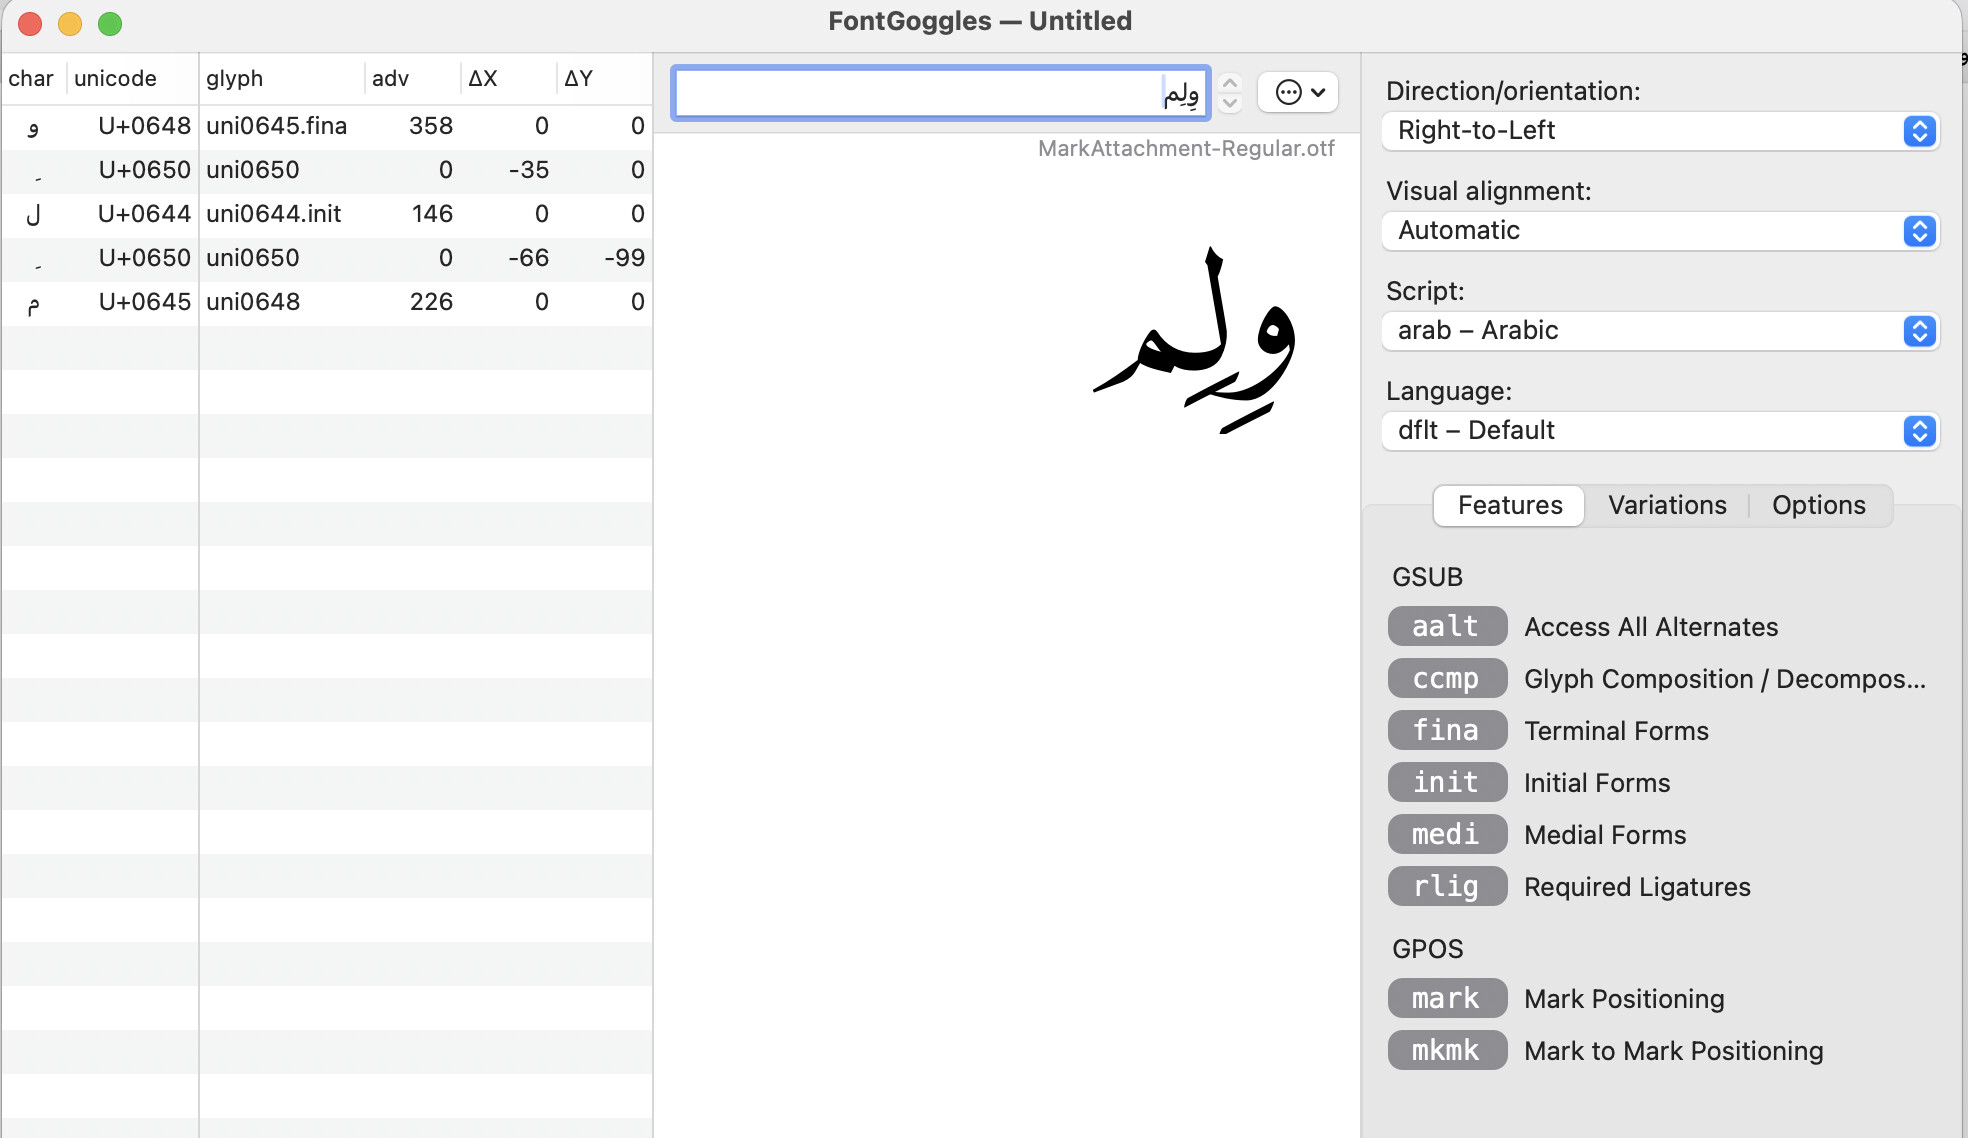
Task: Click the text stepper up arrow
Action: click(1230, 83)
